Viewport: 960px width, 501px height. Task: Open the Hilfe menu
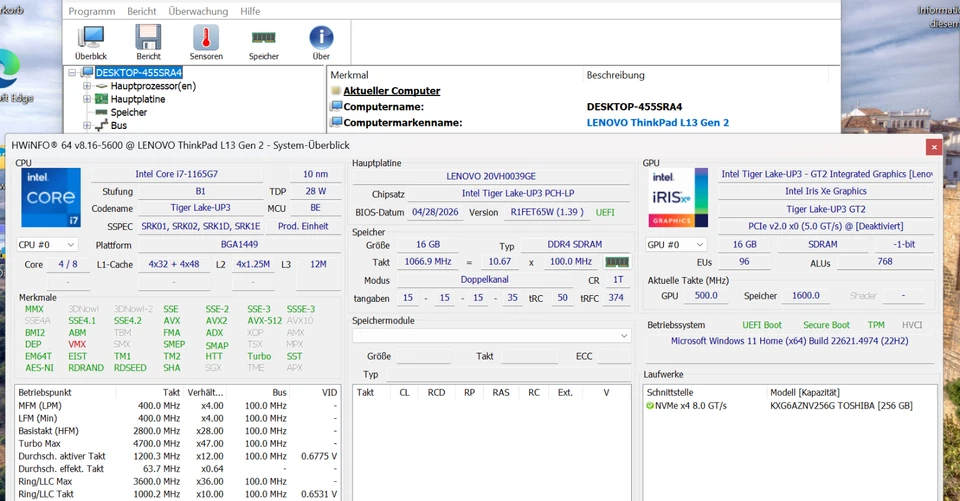pos(250,11)
